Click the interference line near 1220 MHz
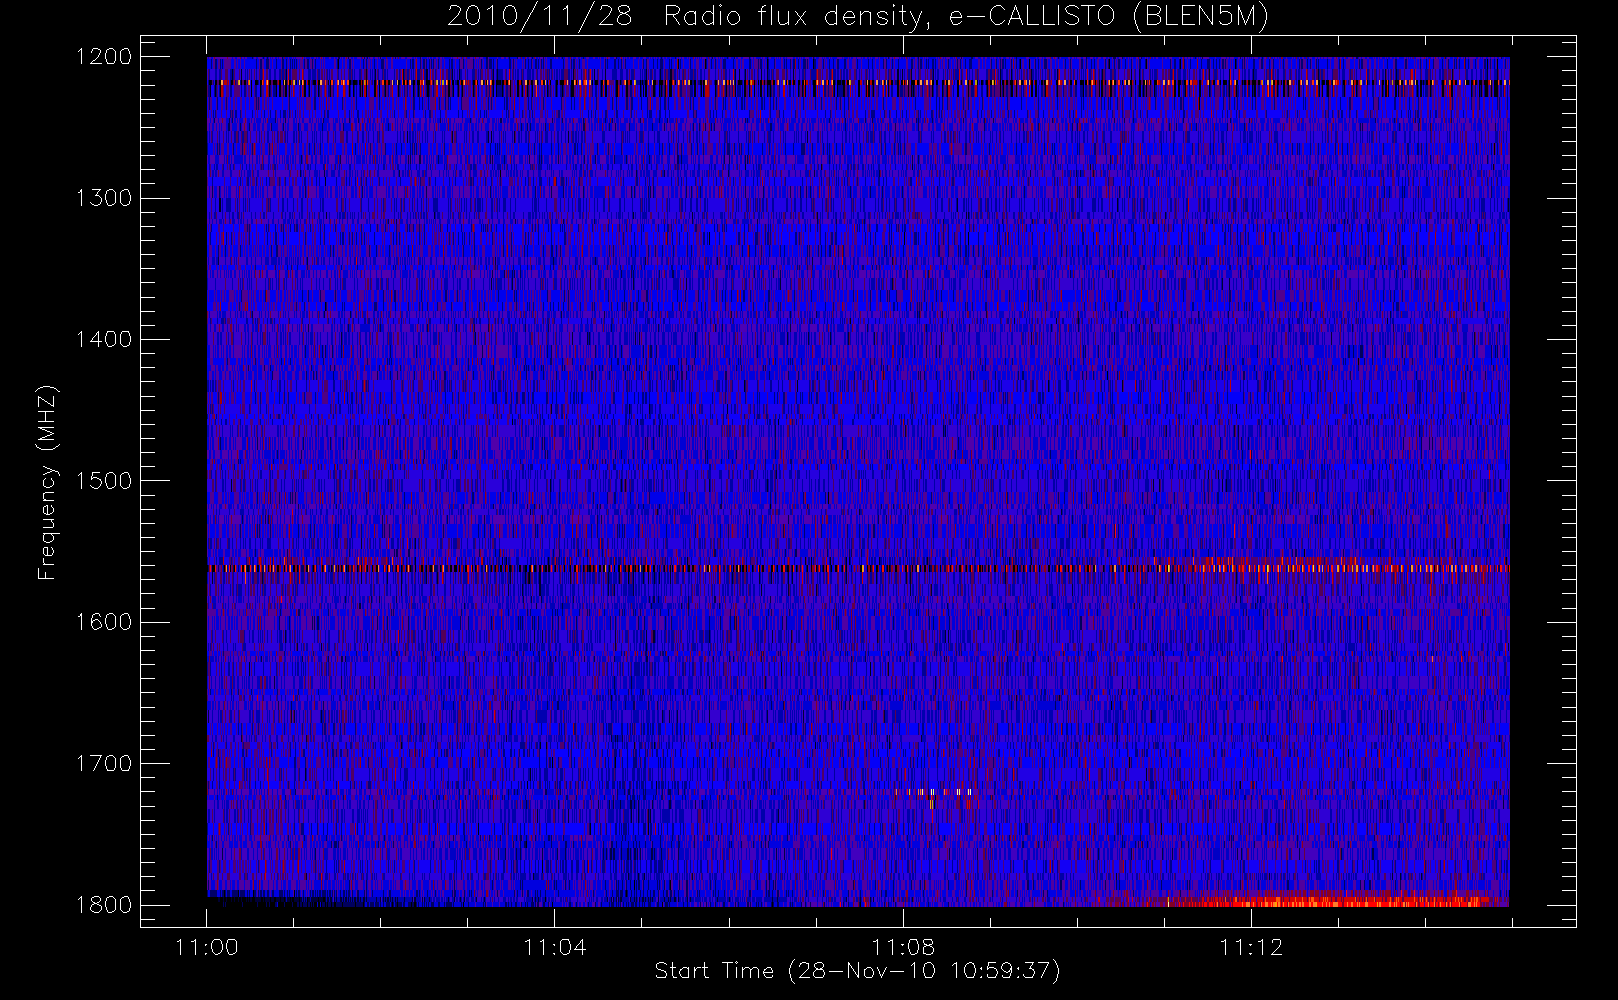 click(858, 82)
